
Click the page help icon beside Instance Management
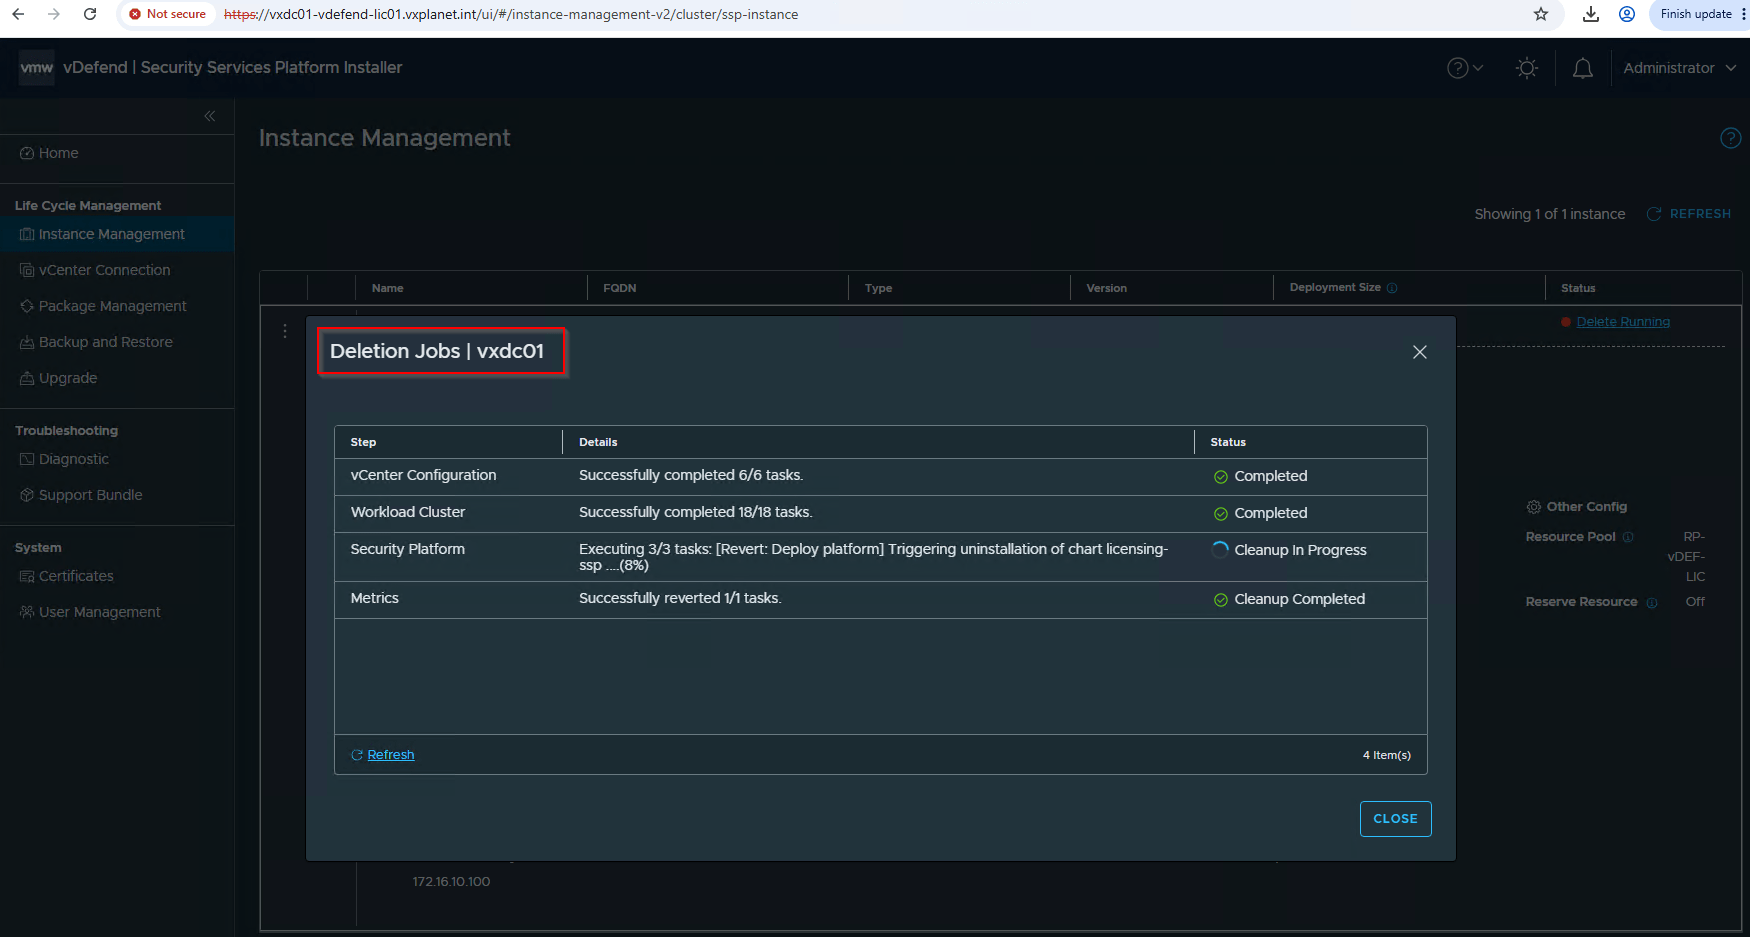click(1730, 138)
